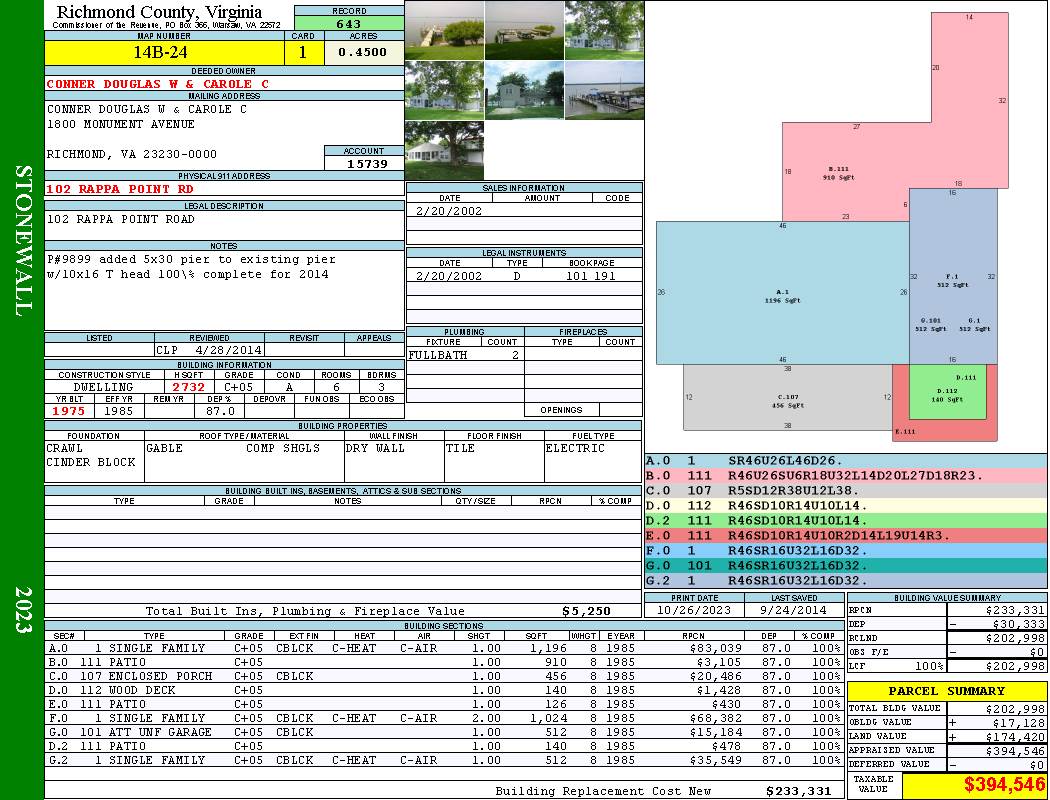Viewport: 1050px width, 800px height.
Task: Select the account number 15739 field
Action: pos(365,164)
